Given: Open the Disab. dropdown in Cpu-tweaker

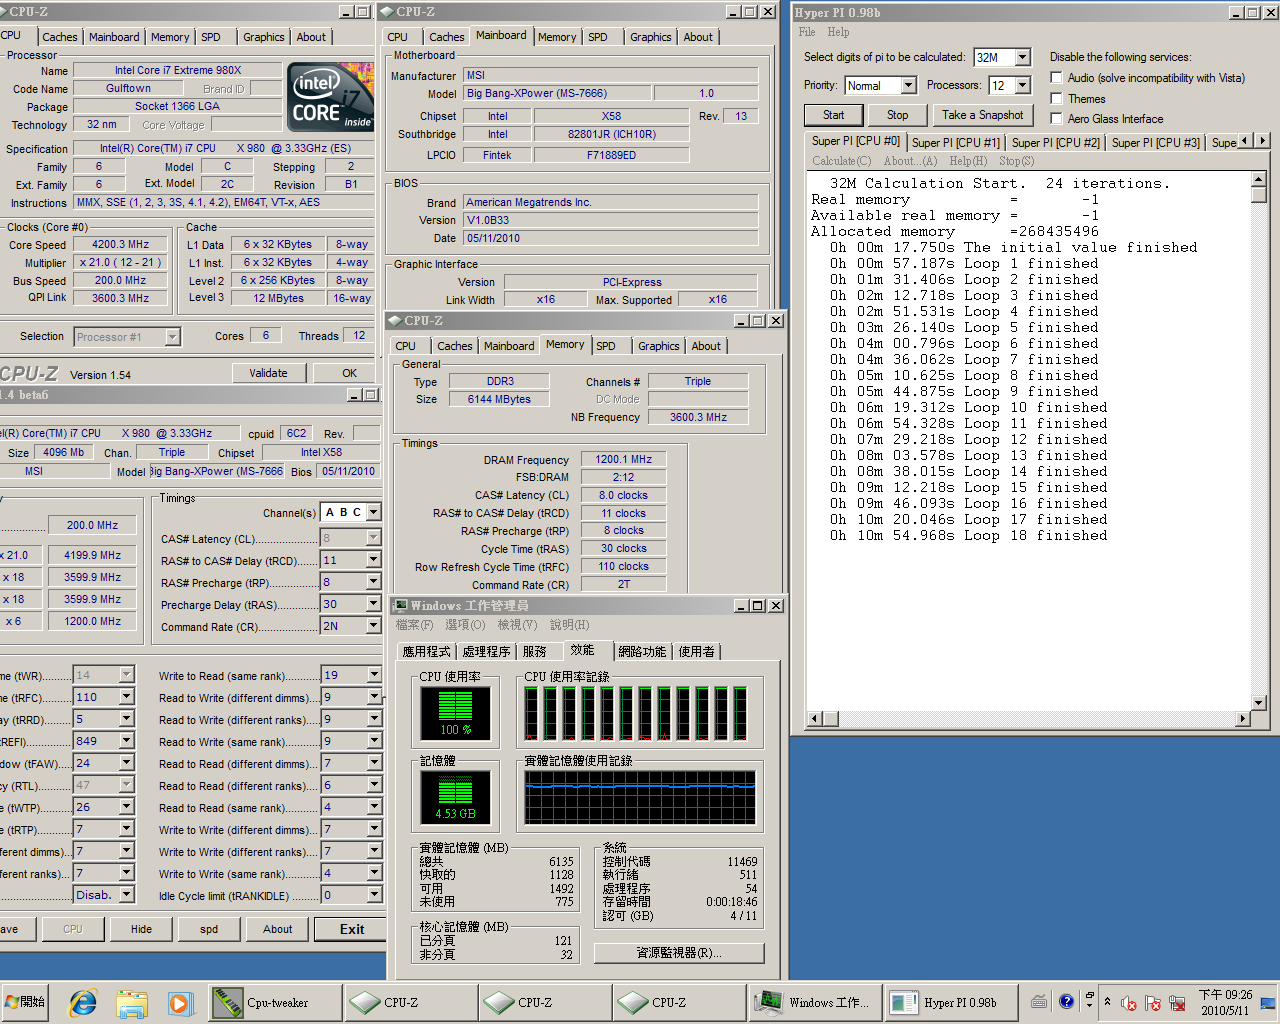Looking at the screenshot, I should (127, 895).
